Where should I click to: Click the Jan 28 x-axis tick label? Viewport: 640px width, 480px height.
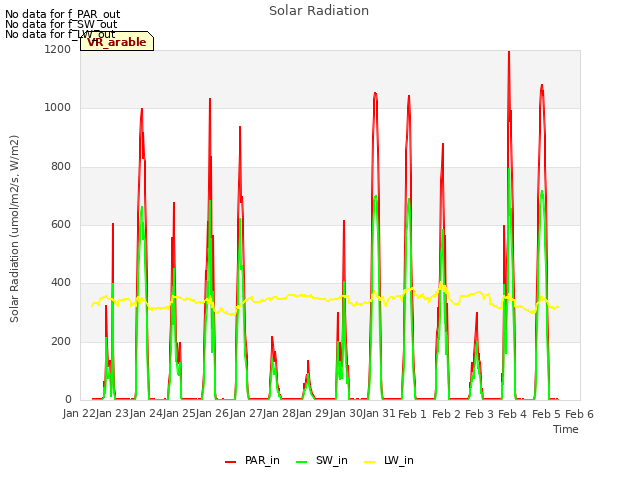pyautogui.click(x=279, y=414)
